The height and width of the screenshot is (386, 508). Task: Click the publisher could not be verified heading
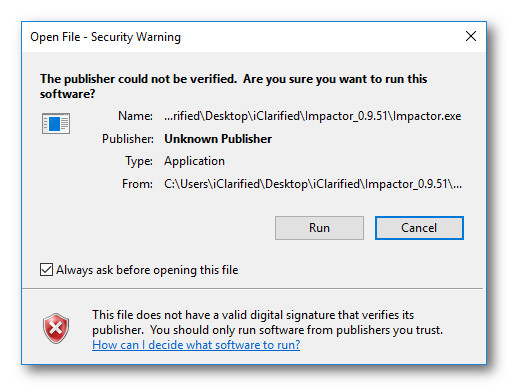[x=233, y=86]
